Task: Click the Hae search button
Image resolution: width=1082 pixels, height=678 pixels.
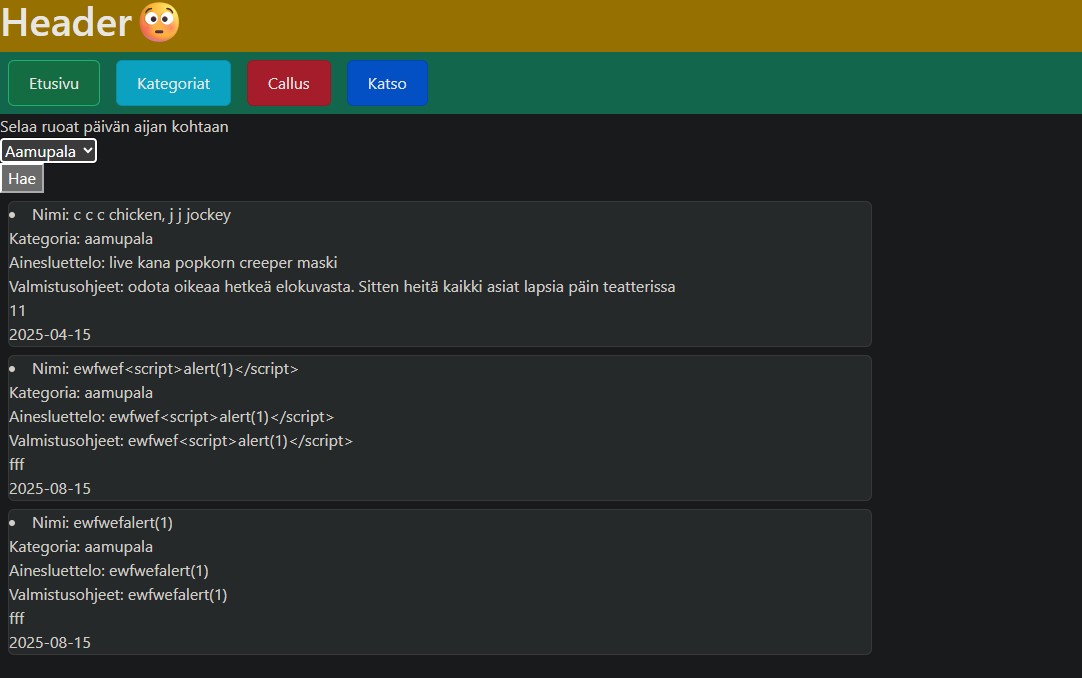Action: point(22,179)
